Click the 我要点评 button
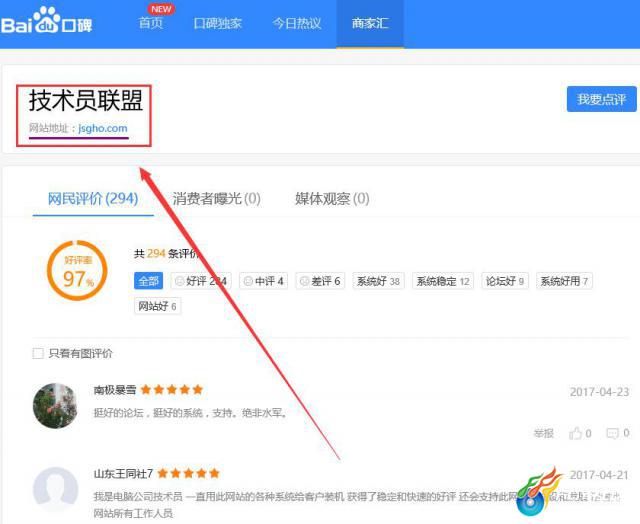Image resolution: width=640 pixels, height=524 pixels. (602, 99)
